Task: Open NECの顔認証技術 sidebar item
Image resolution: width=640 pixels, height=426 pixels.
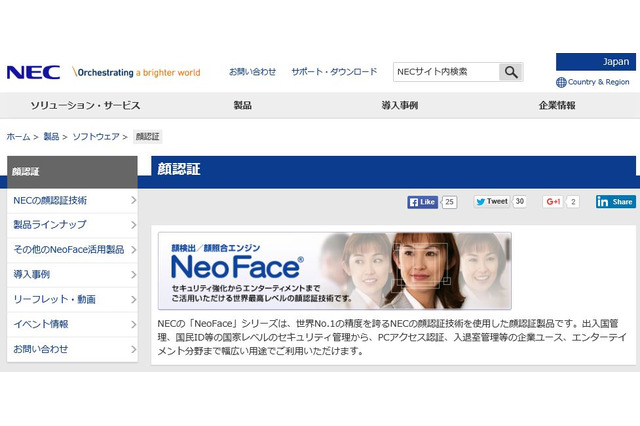Action: pyautogui.click(x=72, y=200)
